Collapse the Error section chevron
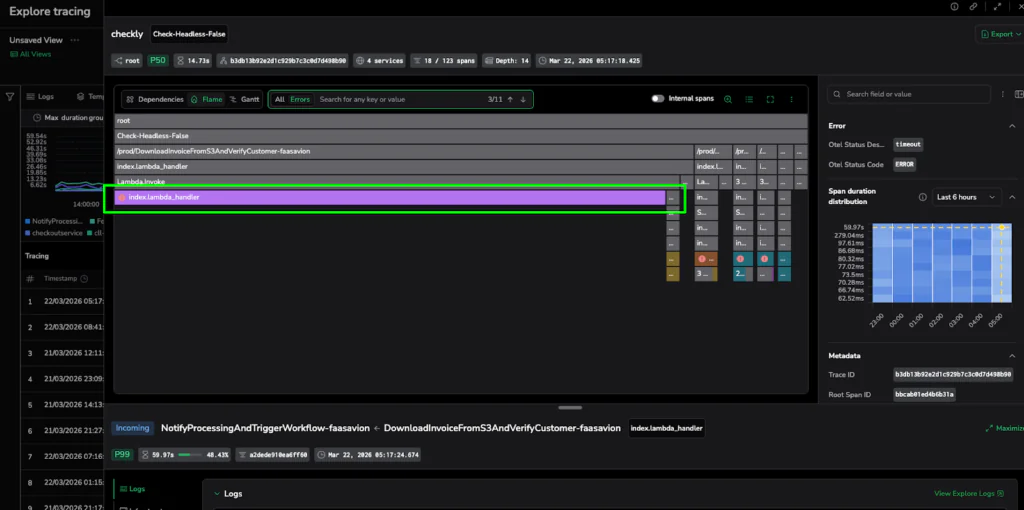This screenshot has width=1024, height=510. click(x=1013, y=125)
